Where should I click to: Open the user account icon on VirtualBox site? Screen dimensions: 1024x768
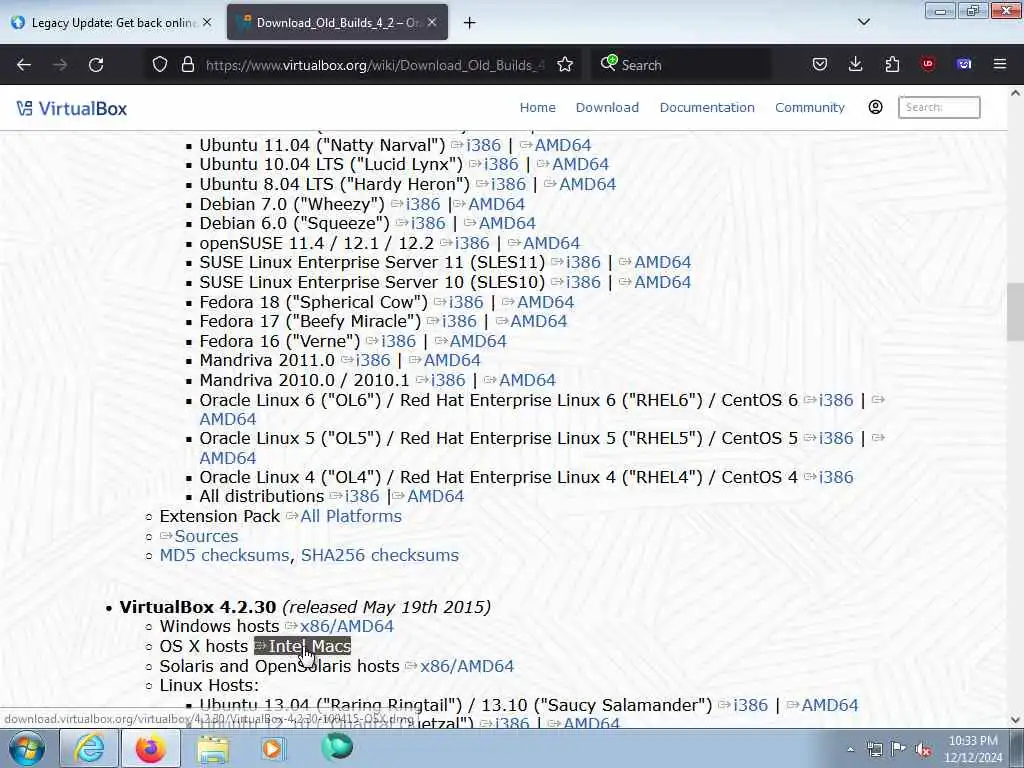(x=875, y=107)
